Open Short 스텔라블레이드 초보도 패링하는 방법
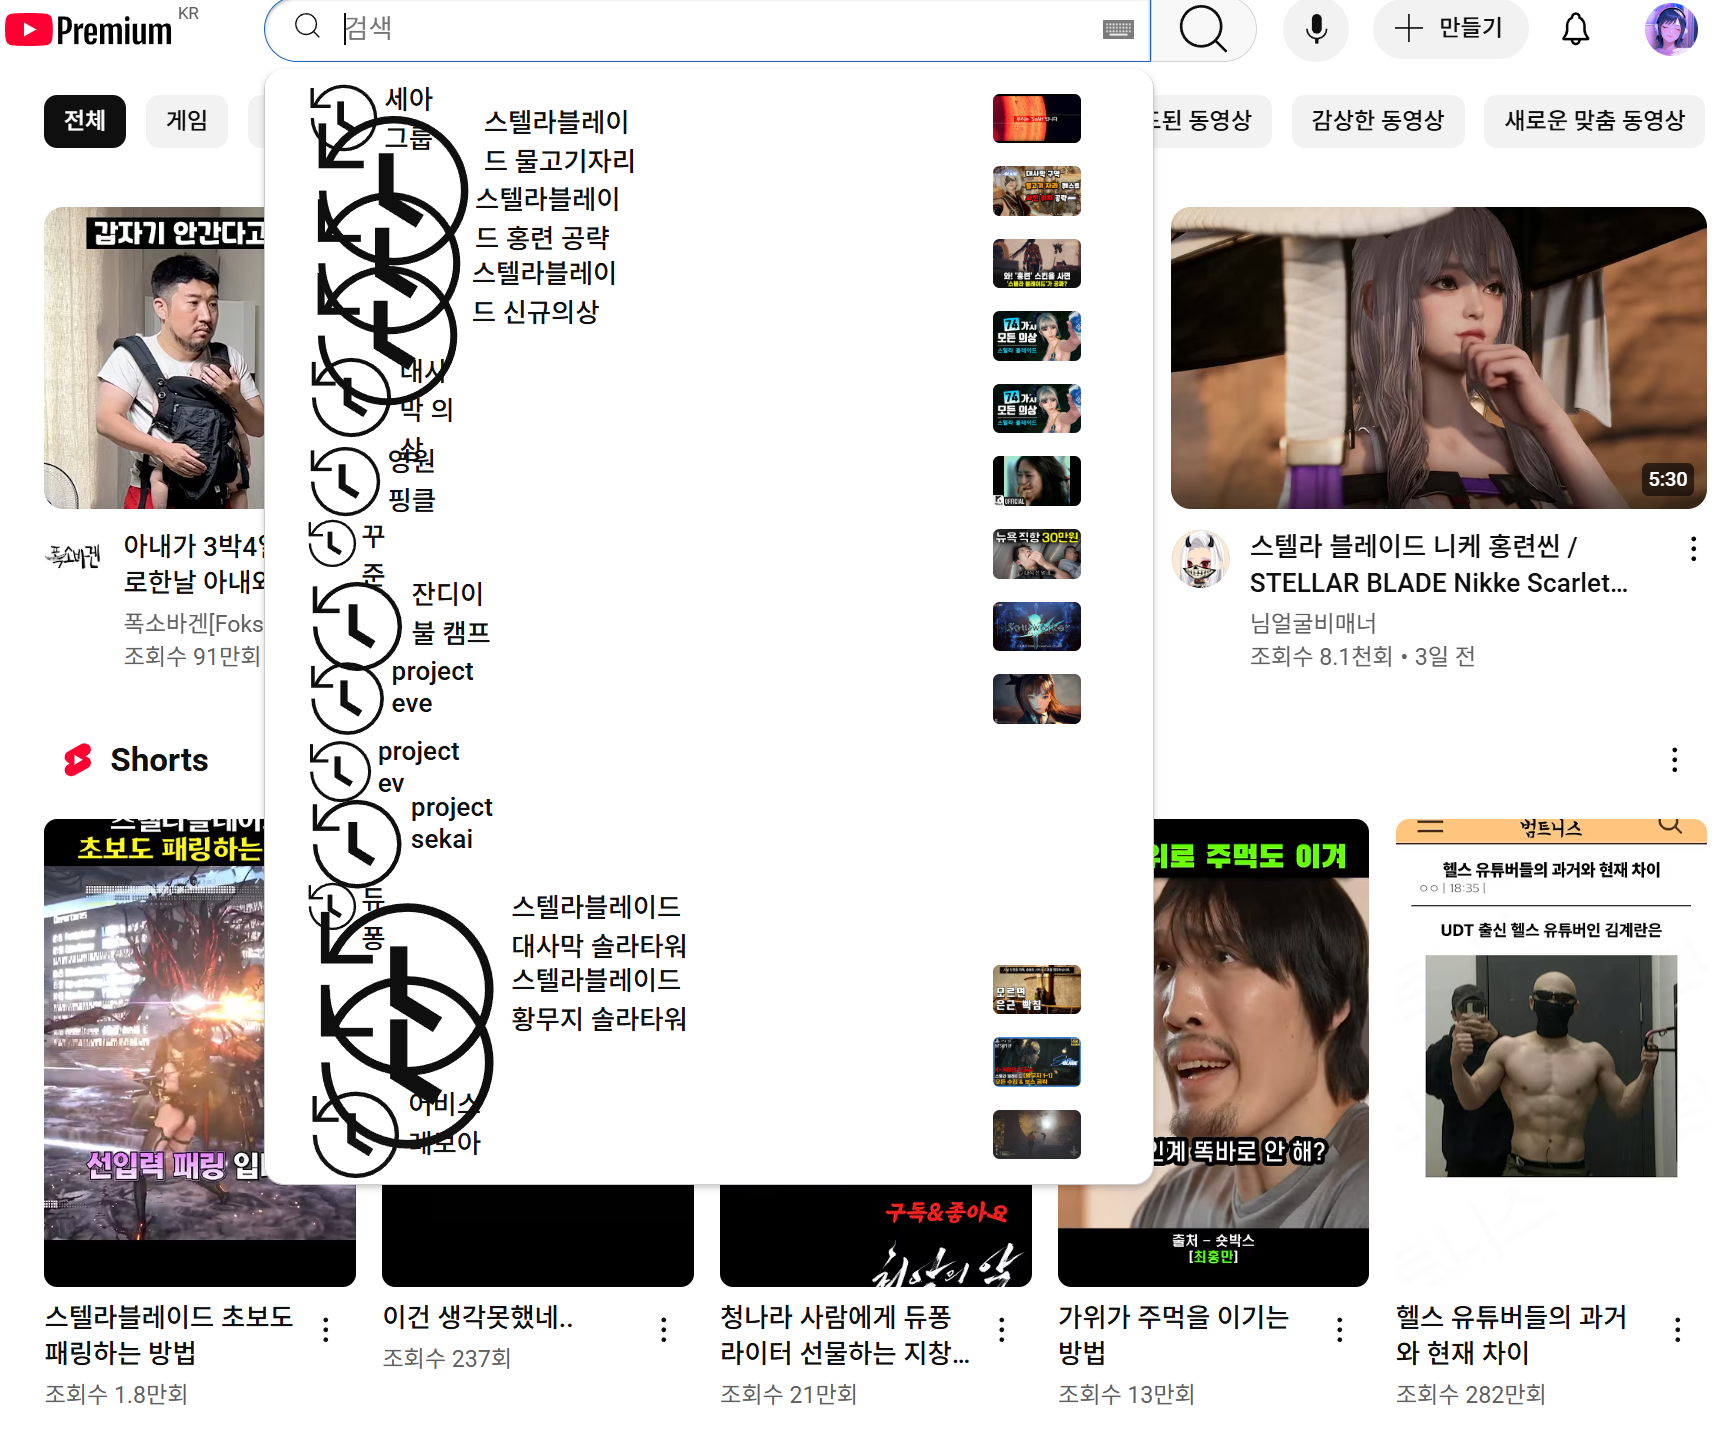This screenshot has height=1446, width=1722. [169, 1334]
